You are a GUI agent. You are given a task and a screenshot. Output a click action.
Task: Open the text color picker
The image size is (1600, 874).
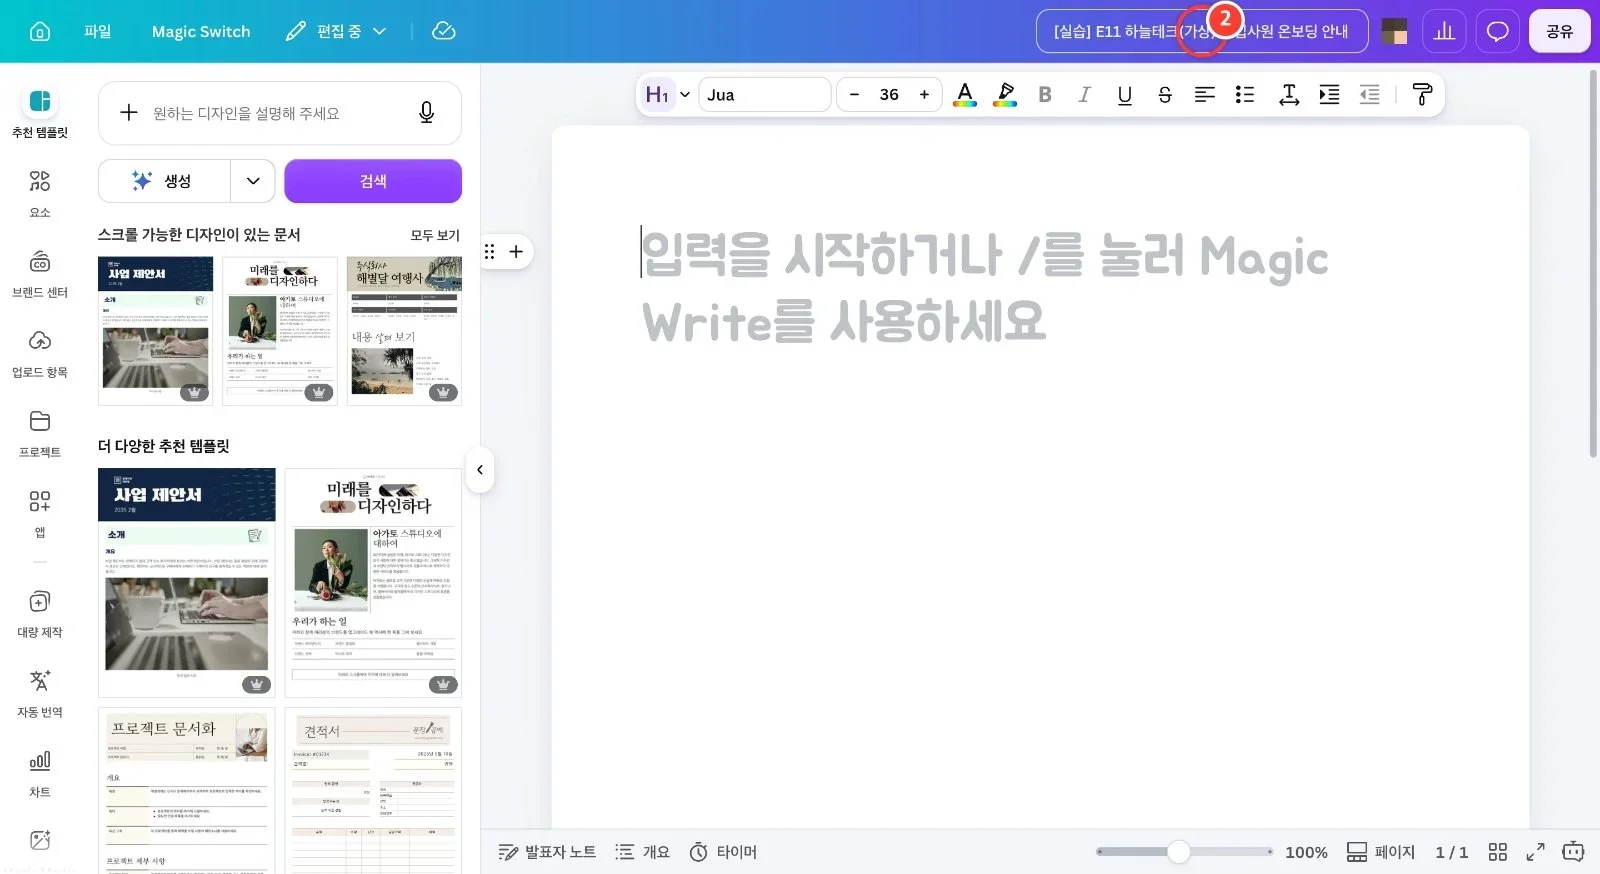[965, 94]
